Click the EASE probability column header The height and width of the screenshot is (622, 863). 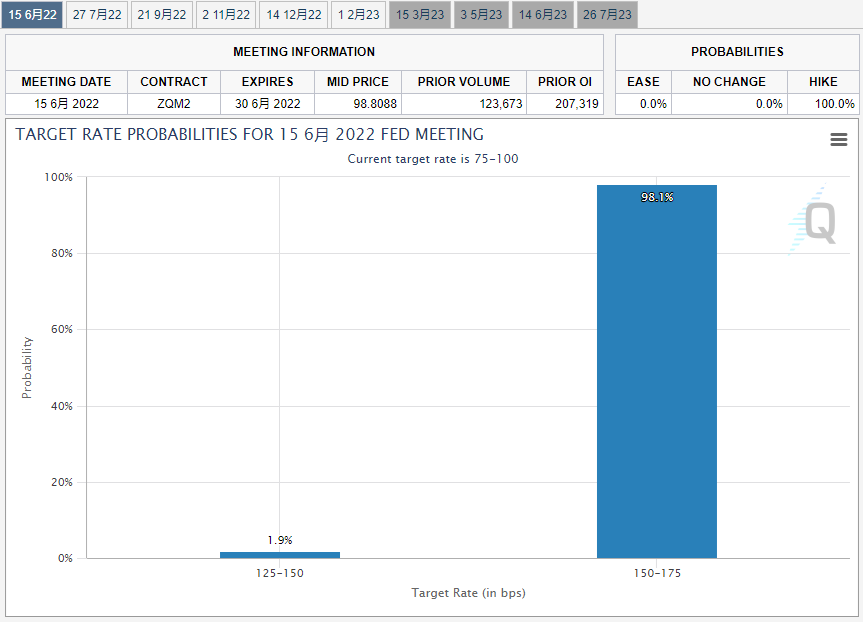[x=643, y=82]
